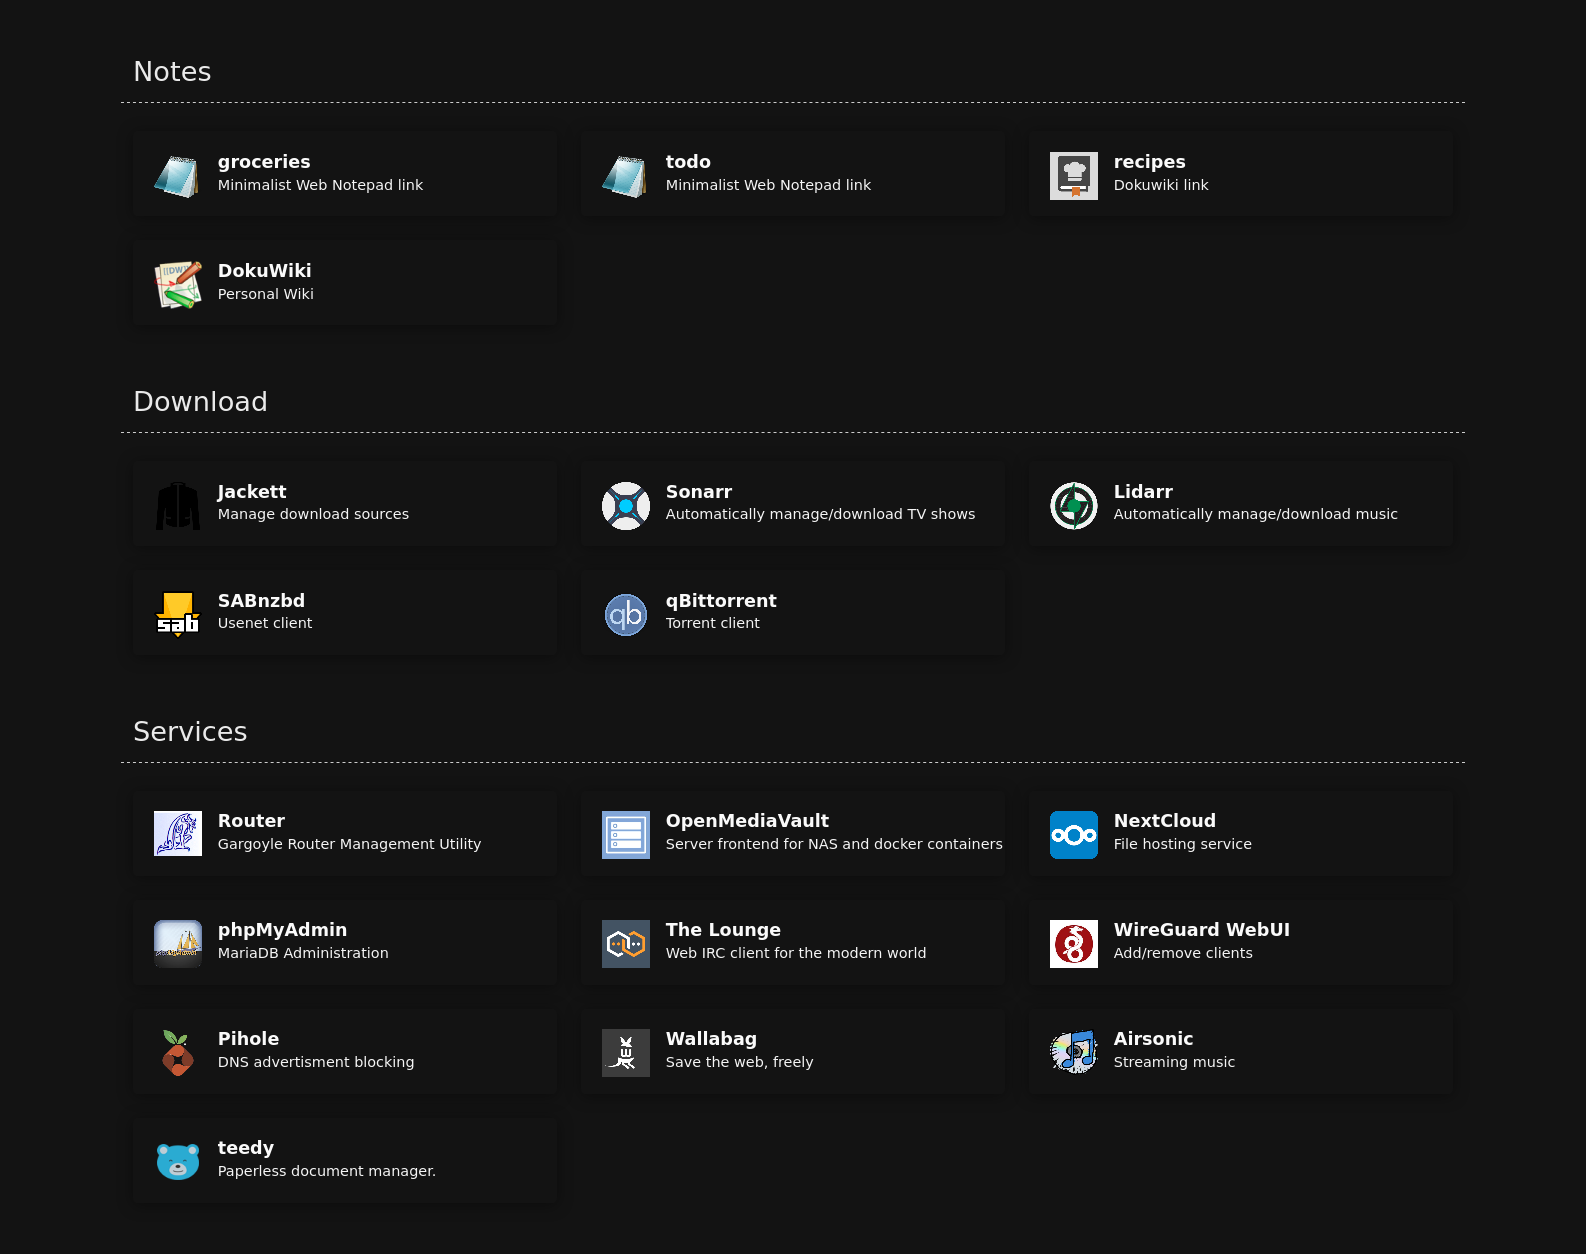This screenshot has height=1254, width=1586.
Task: Open the Wallabag title link
Action: (x=711, y=1039)
